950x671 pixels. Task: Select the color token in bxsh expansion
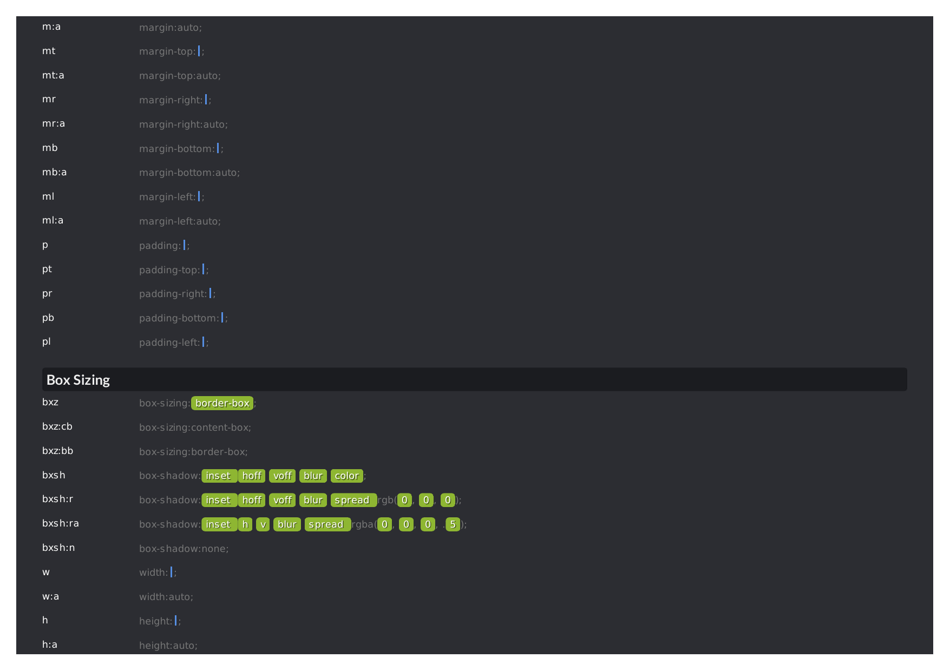click(346, 476)
